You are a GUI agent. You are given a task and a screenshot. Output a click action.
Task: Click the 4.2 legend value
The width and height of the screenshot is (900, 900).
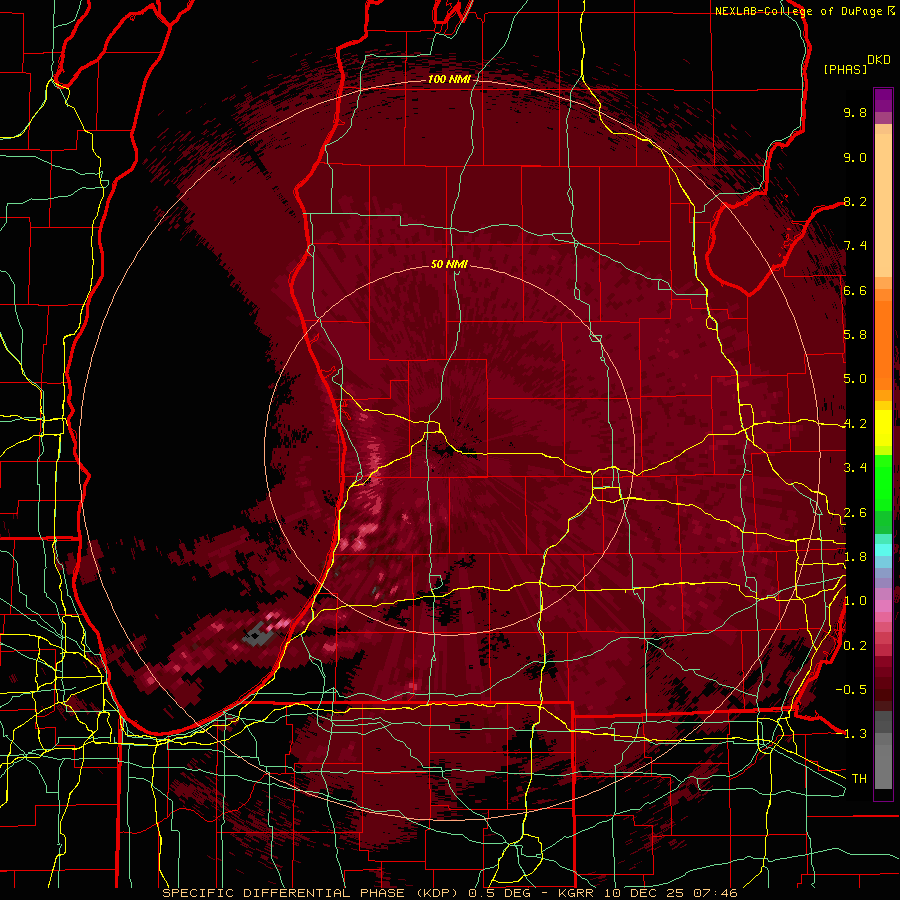coord(855,424)
